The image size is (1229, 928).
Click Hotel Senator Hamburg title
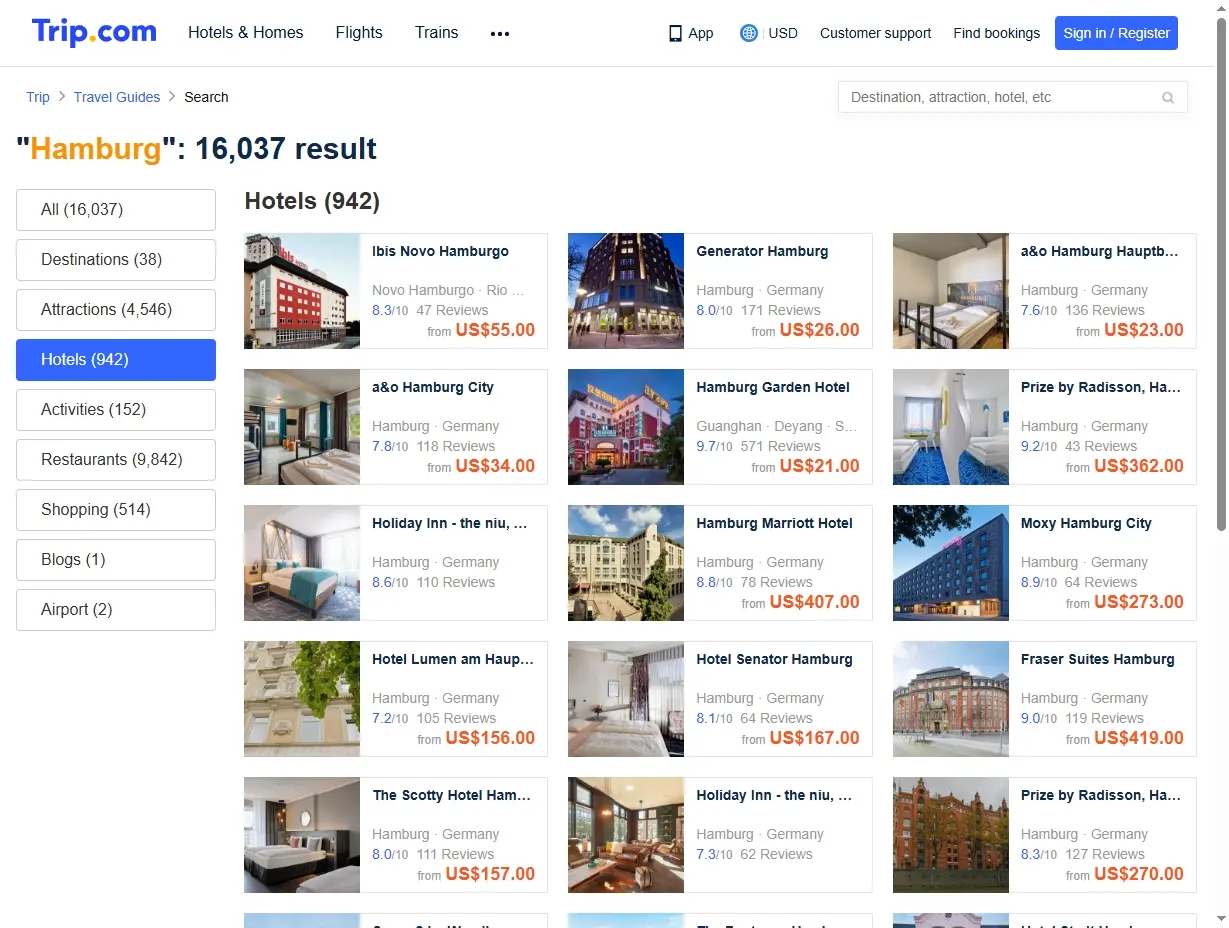[x=774, y=660]
